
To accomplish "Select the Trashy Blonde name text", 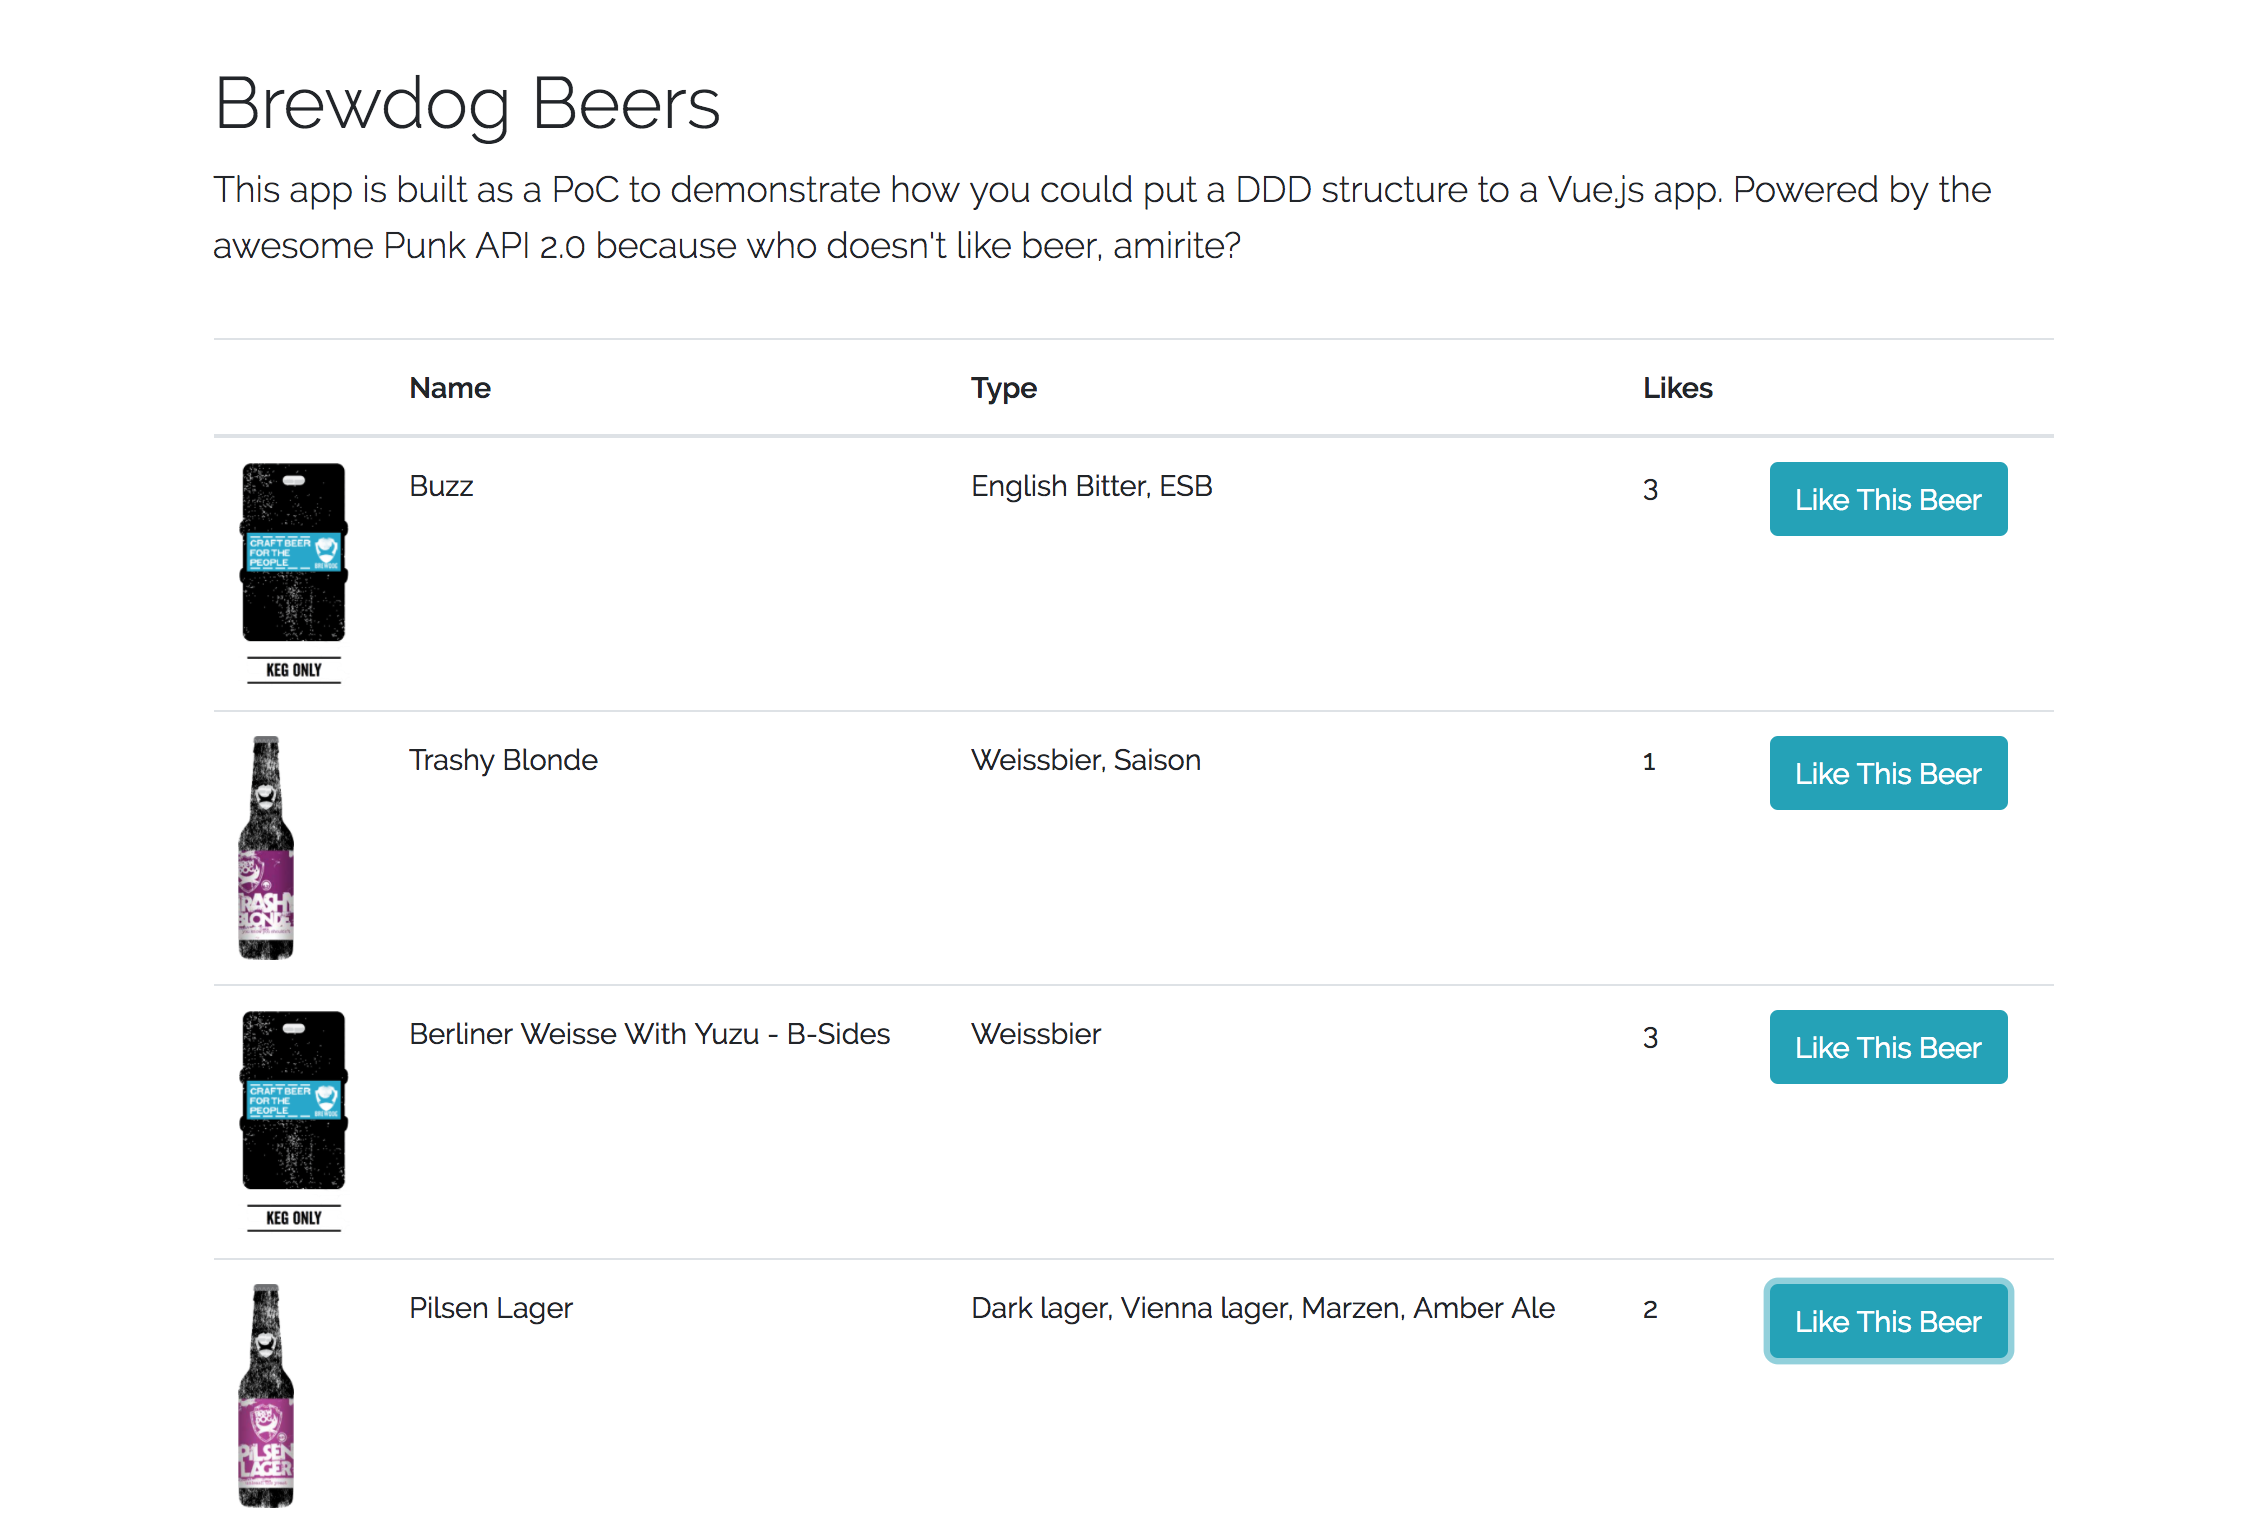I will 503,760.
